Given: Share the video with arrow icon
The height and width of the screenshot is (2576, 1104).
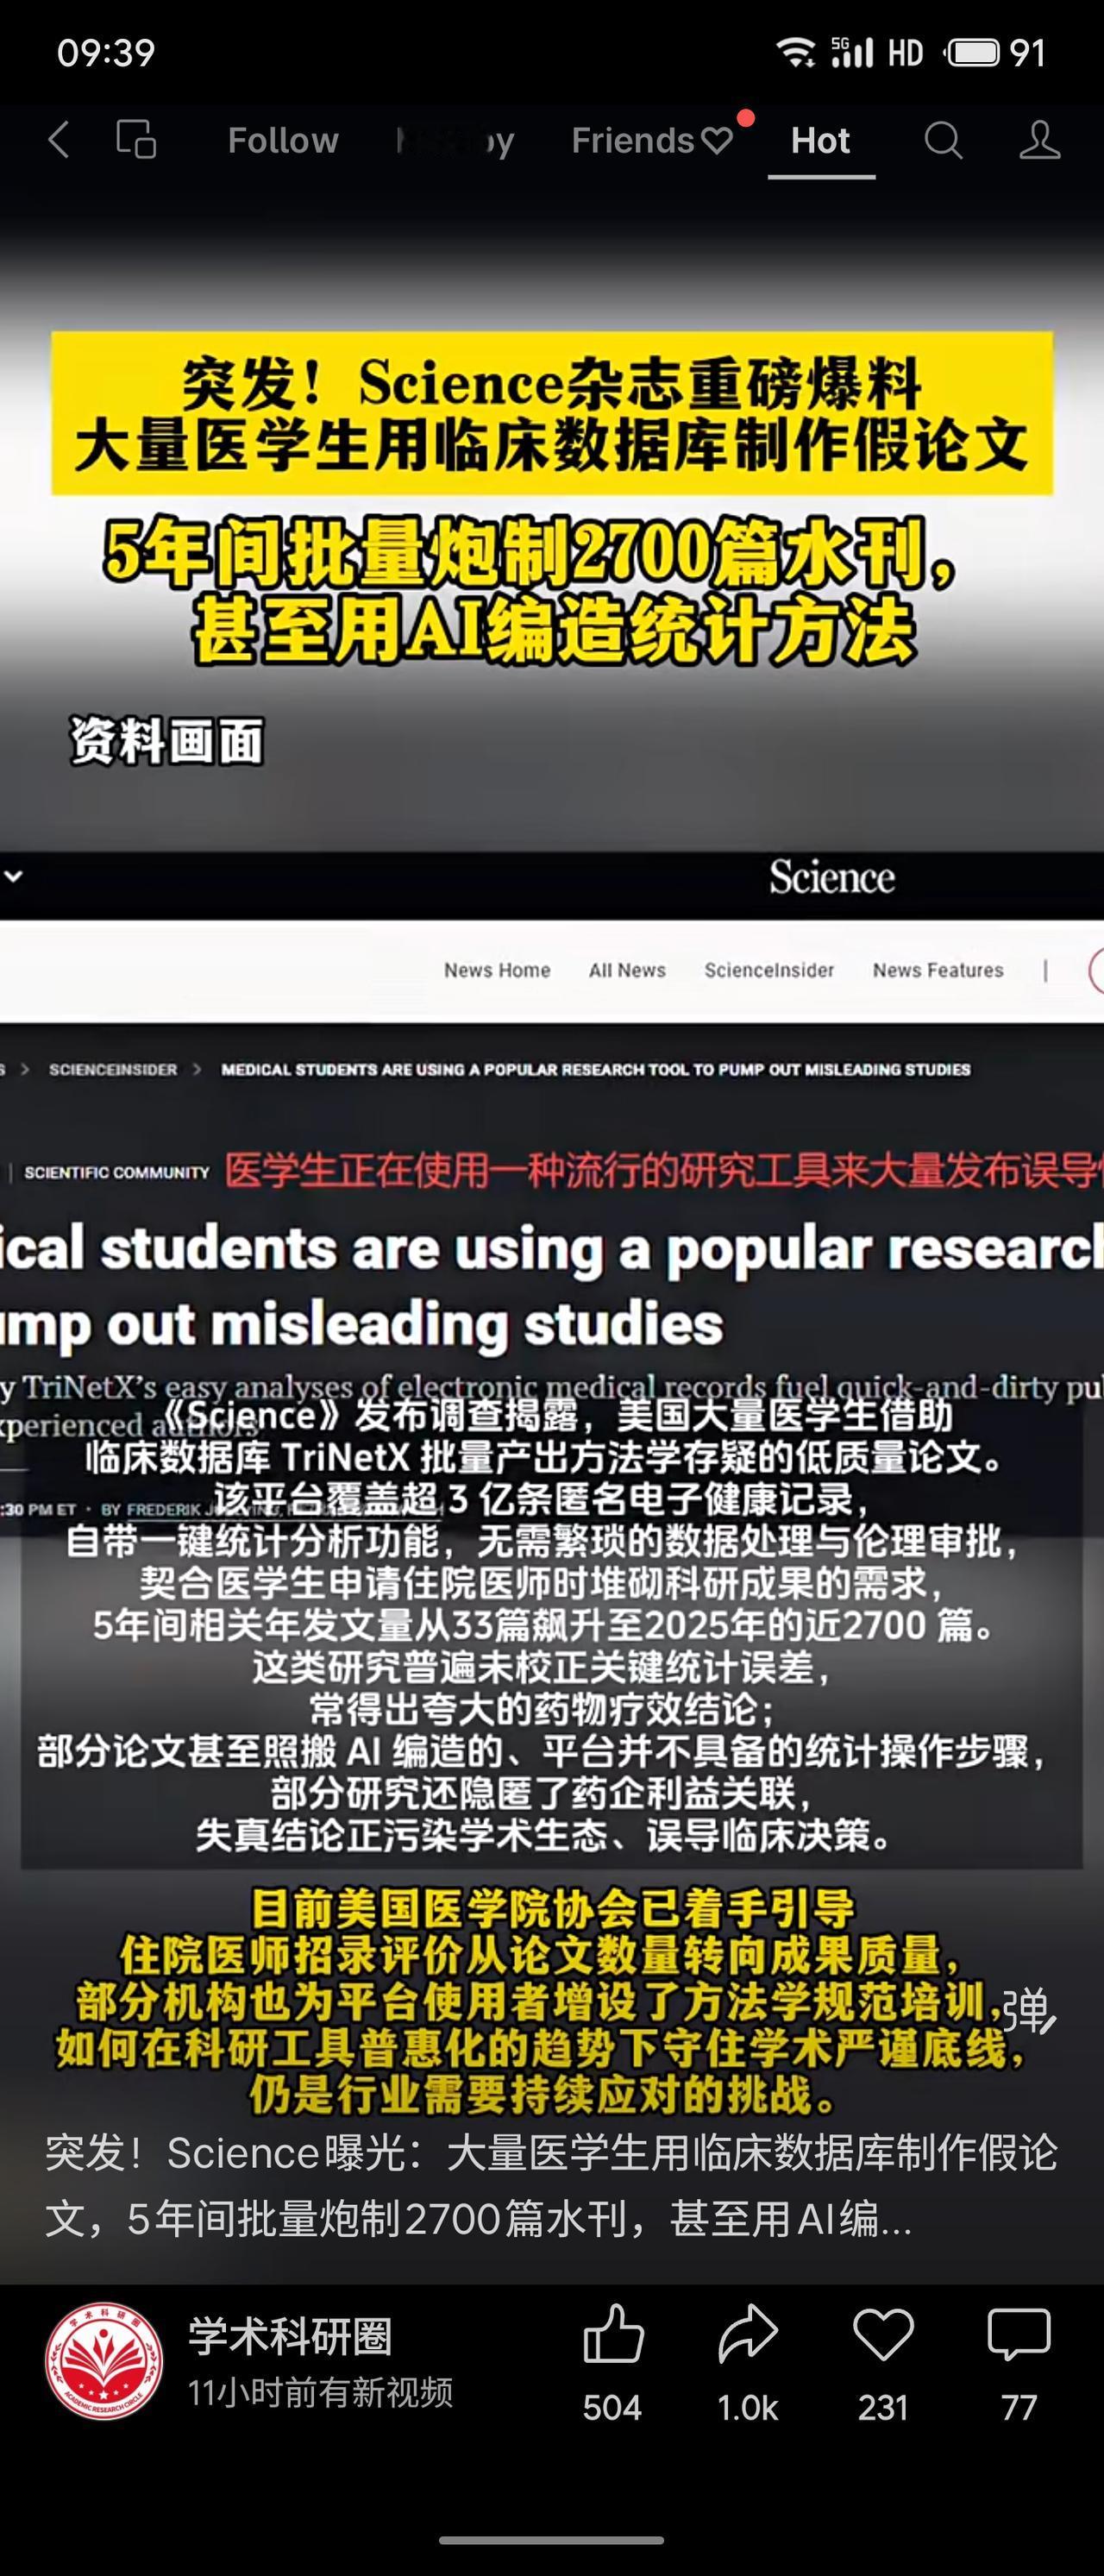Looking at the screenshot, I should [x=748, y=2334].
